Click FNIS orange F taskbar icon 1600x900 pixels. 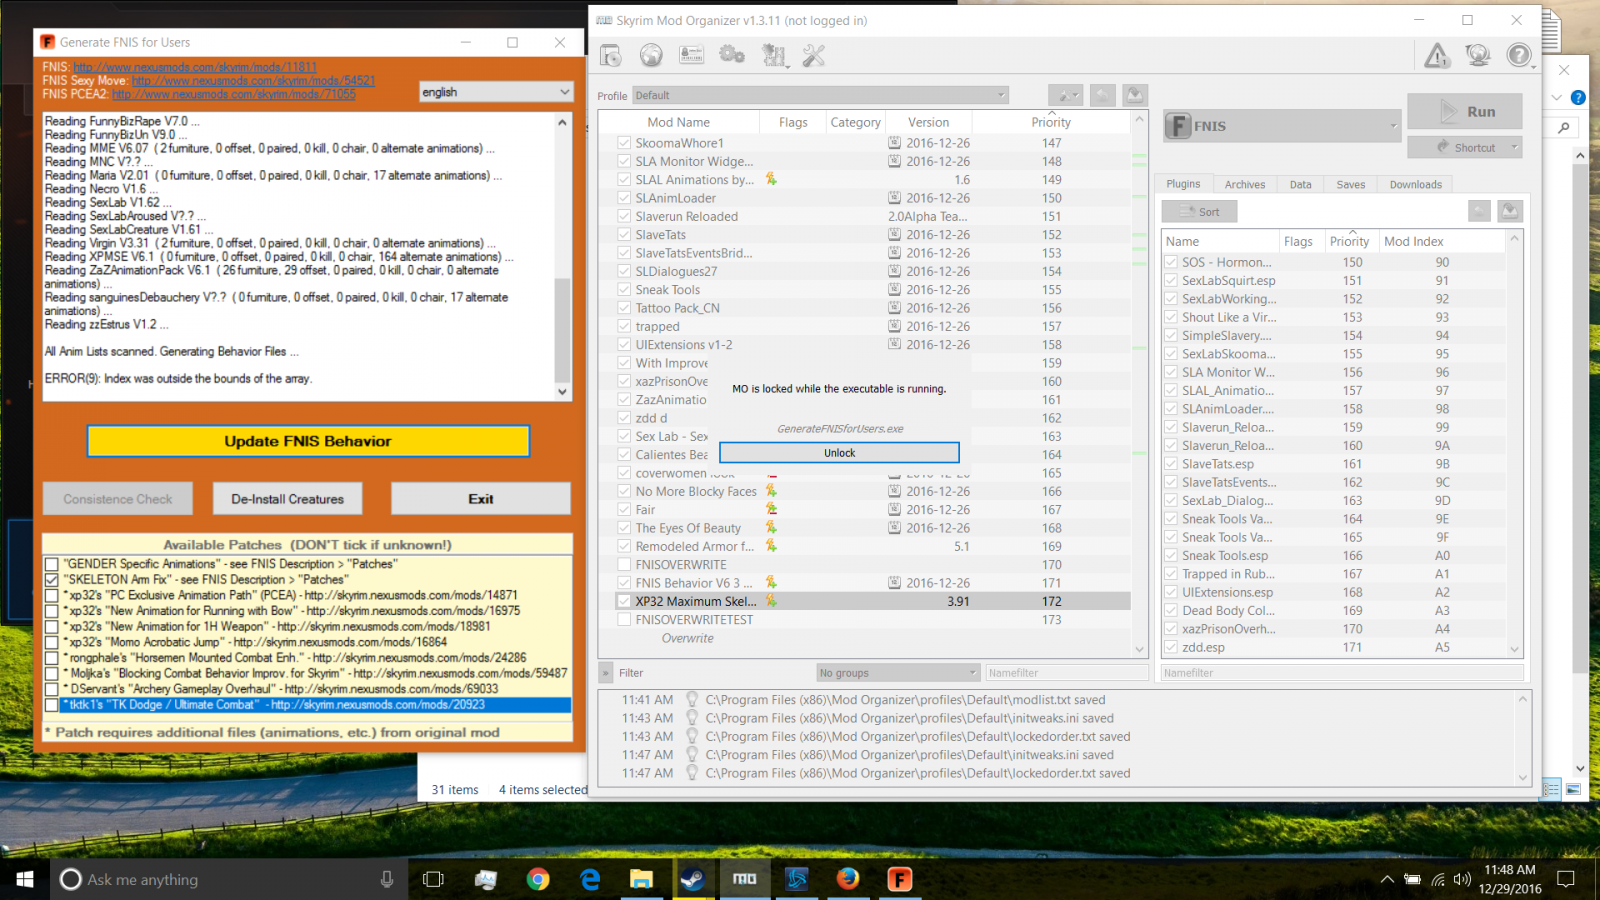[900, 879]
